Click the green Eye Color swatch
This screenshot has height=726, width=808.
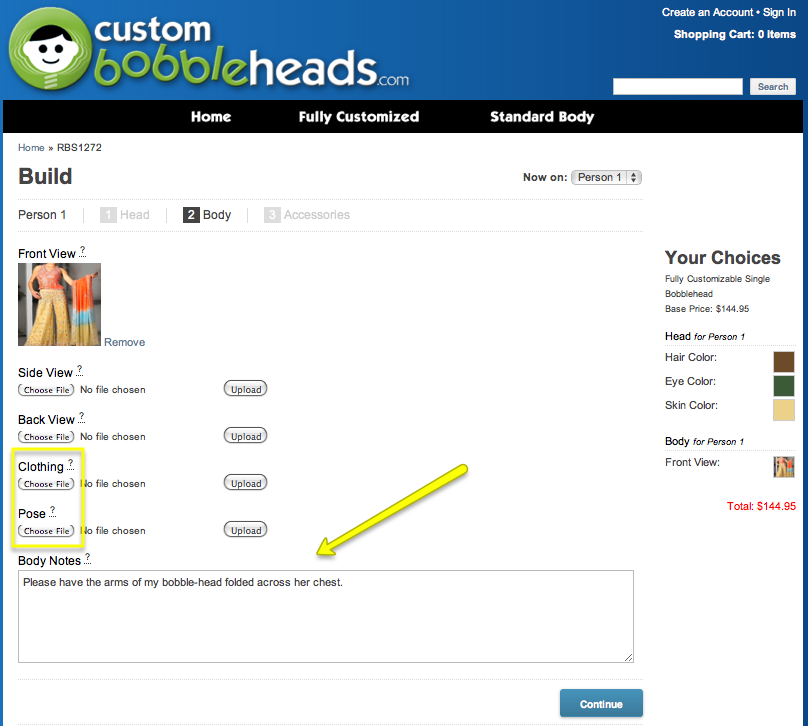(x=783, y=385)
